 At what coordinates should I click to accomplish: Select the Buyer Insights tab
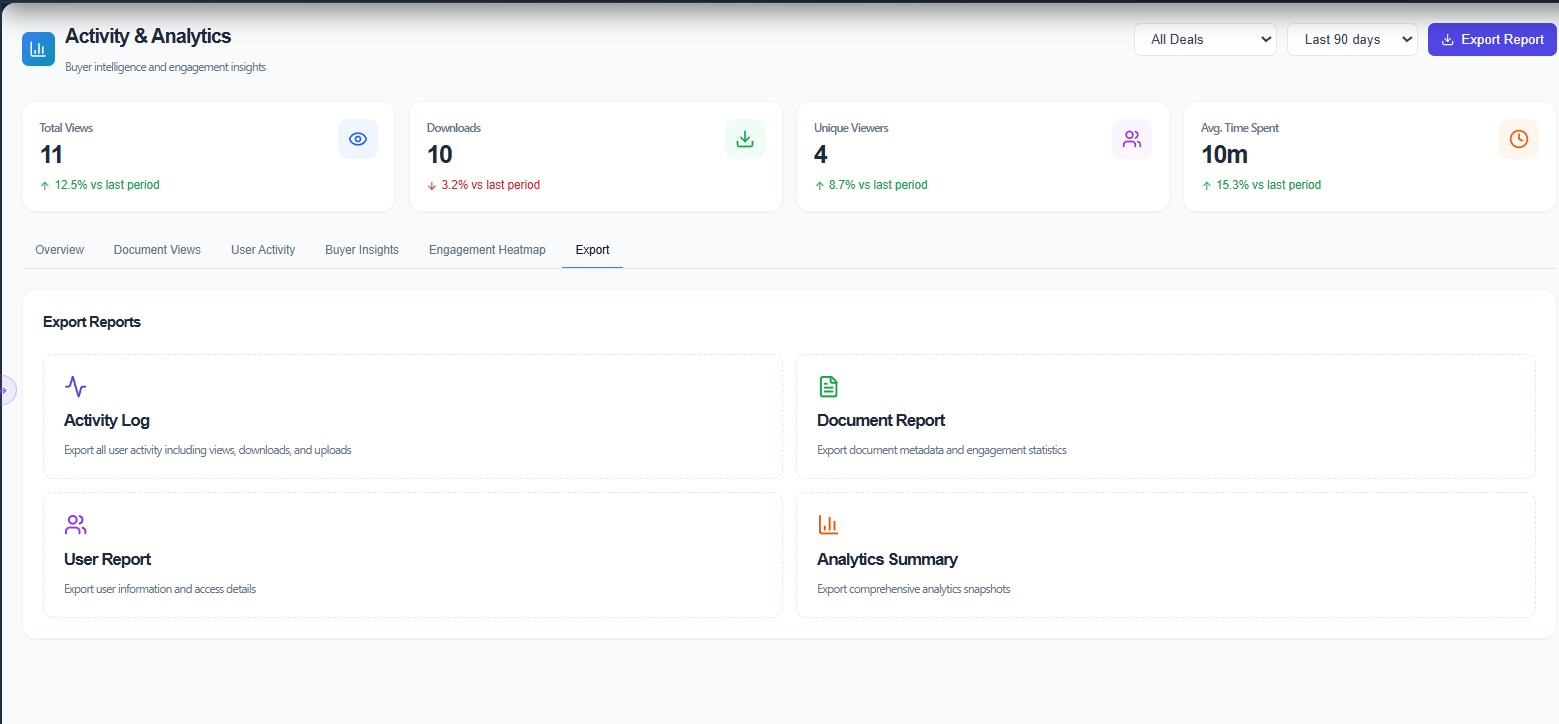pos(361,249)
